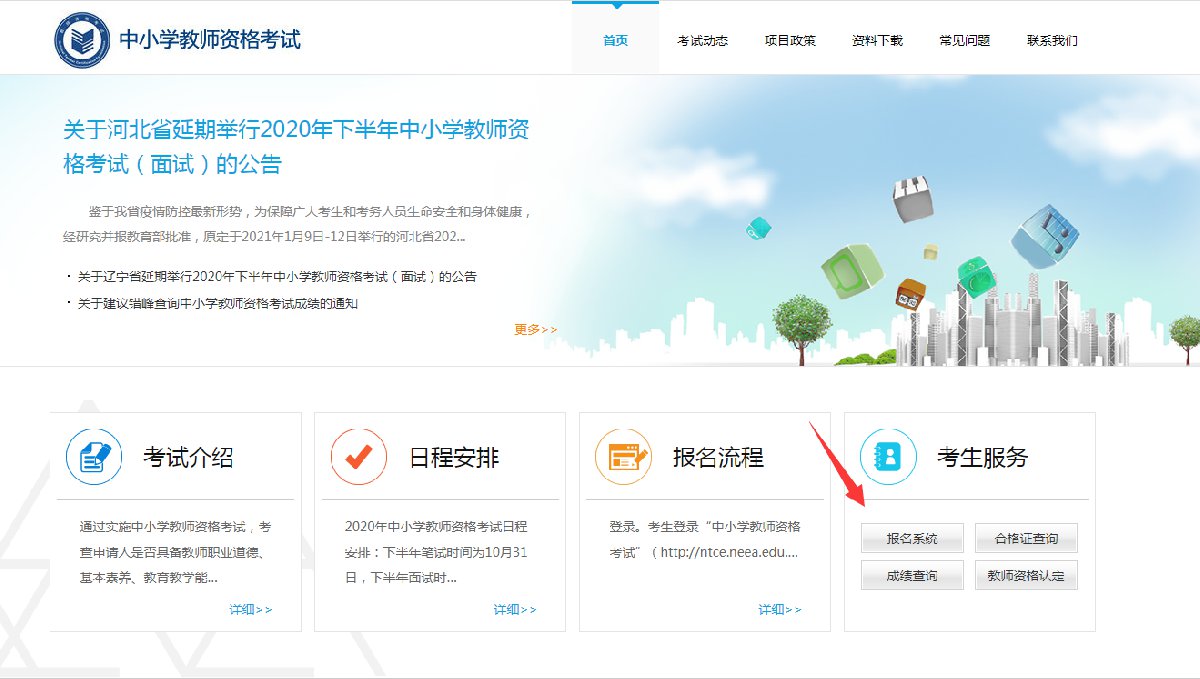Click the 报名系统 button
The width and height of the screenshot is (1200, 679).
912,538
